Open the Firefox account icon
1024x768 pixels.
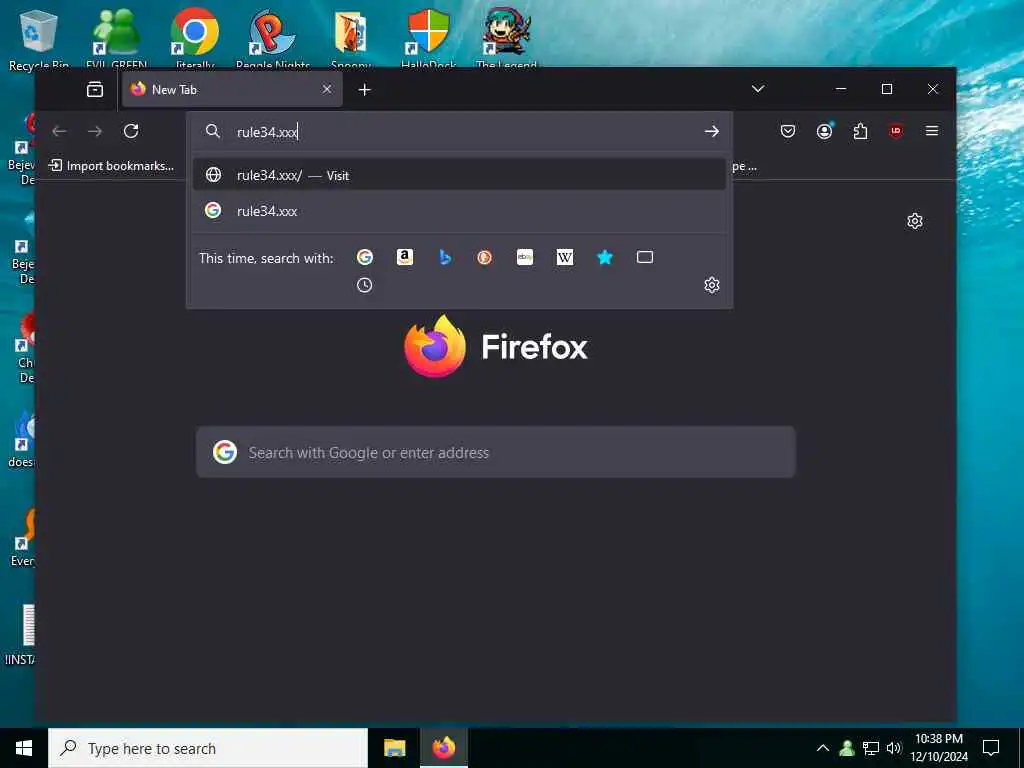[x=825, y=131]
